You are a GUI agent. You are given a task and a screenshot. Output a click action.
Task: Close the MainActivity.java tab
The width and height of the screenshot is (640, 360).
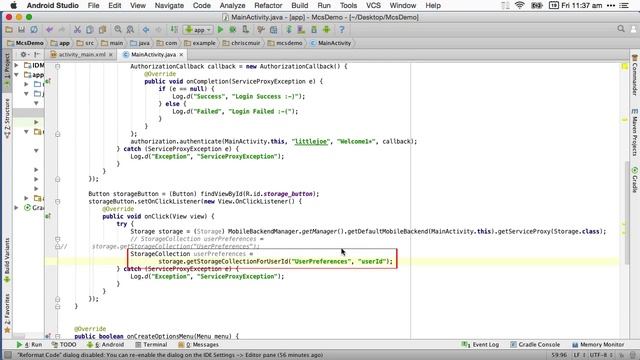click(181, 54)
